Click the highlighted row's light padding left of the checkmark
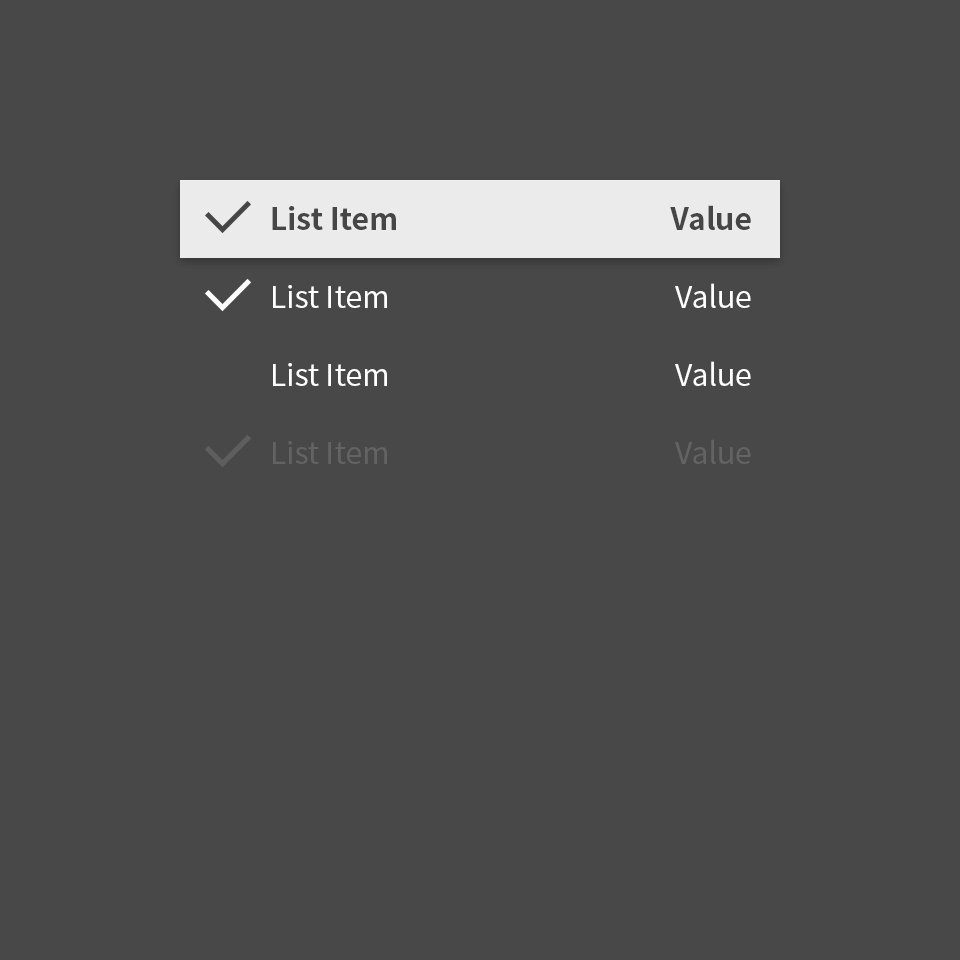The image size is (960, 960). (192, 219)
